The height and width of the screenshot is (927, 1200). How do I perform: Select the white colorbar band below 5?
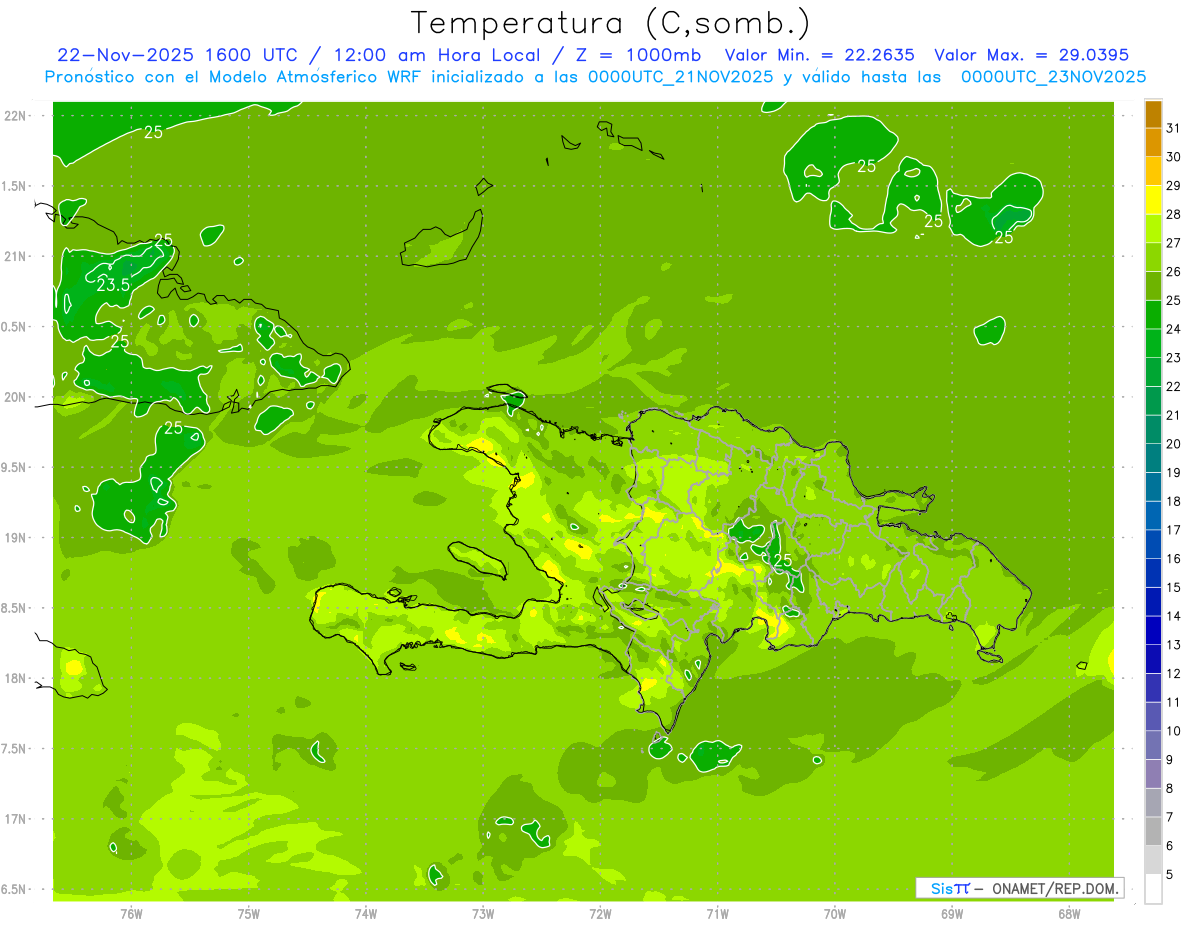[x=1153, y=888]
